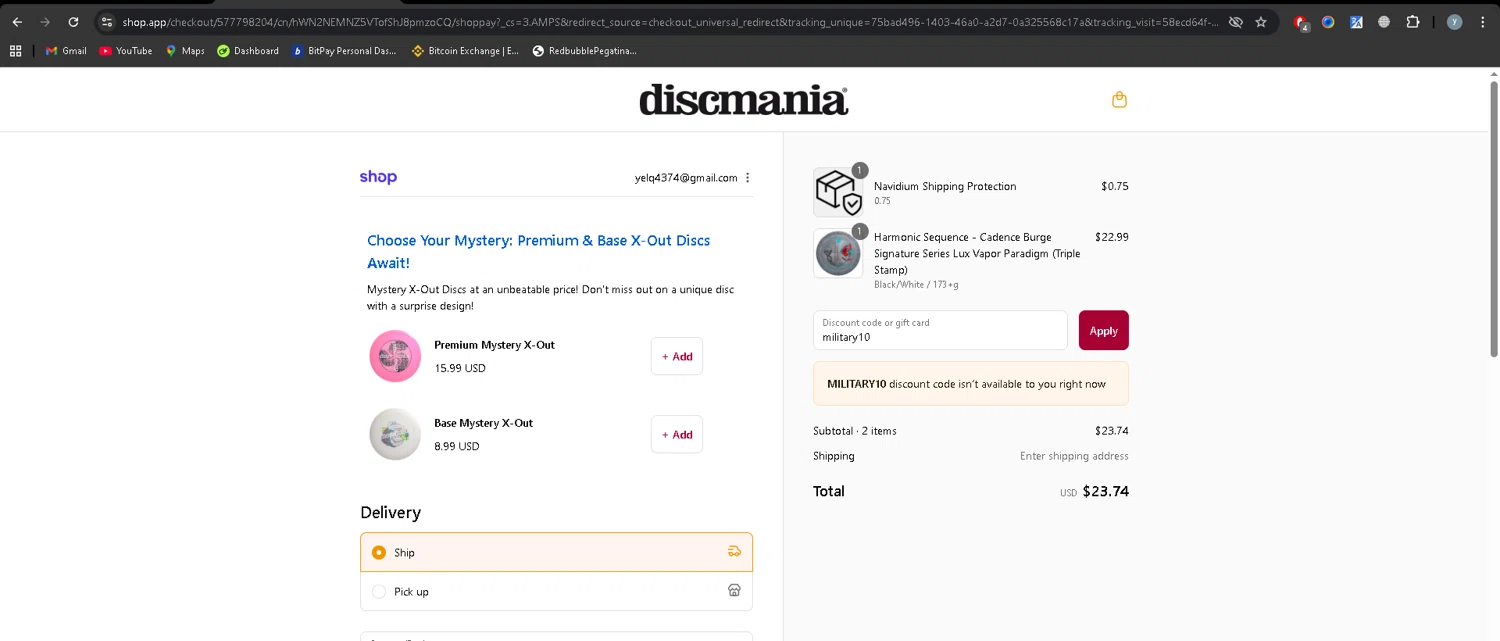The height and width of the screenshot is (641, 1500).
Task: Click the Base Mystery X-Out disc thumbnail
Action: [395, 434]
